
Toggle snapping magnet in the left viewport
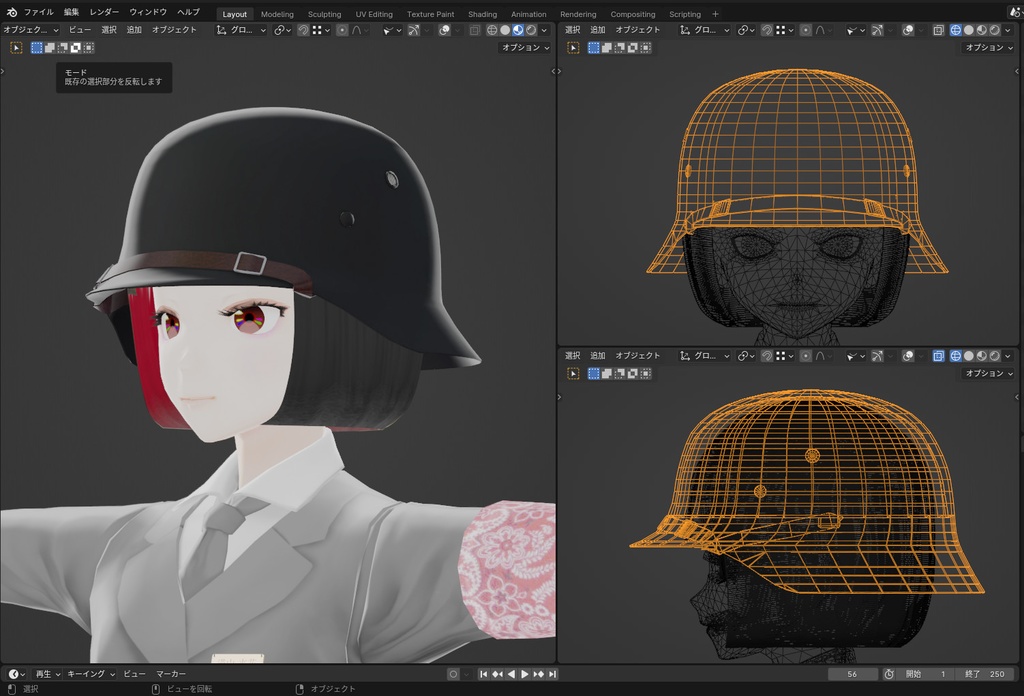(x=303, y=30)
